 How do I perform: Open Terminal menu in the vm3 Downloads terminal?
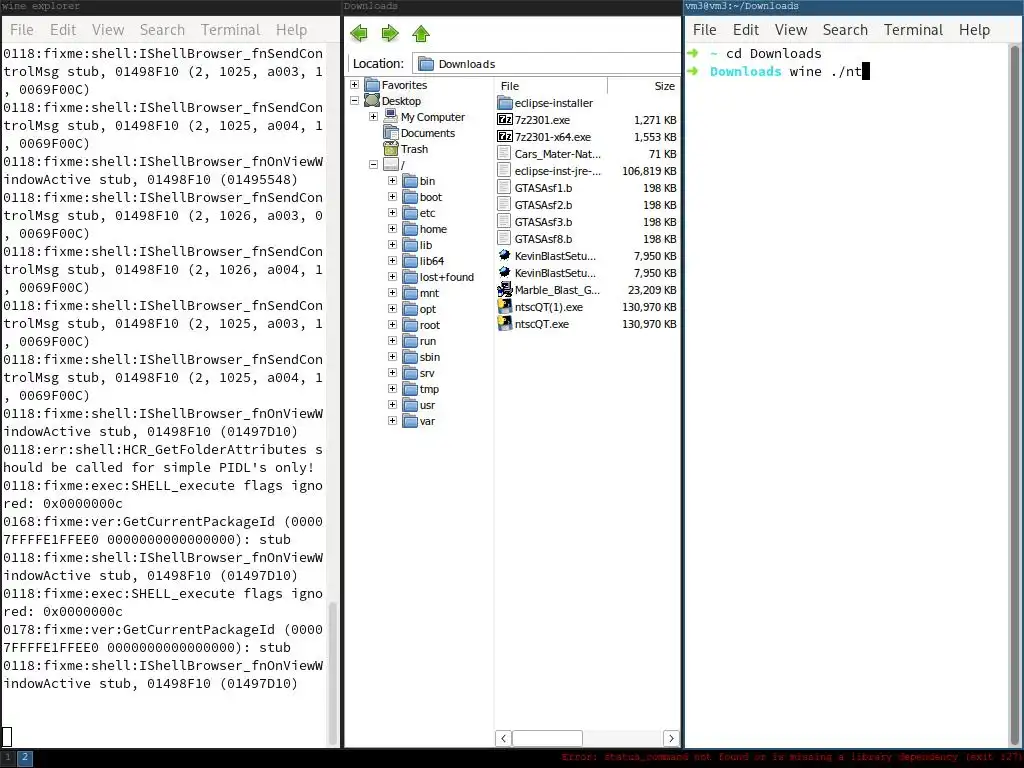pyautogui.click(x=913, y=30)
